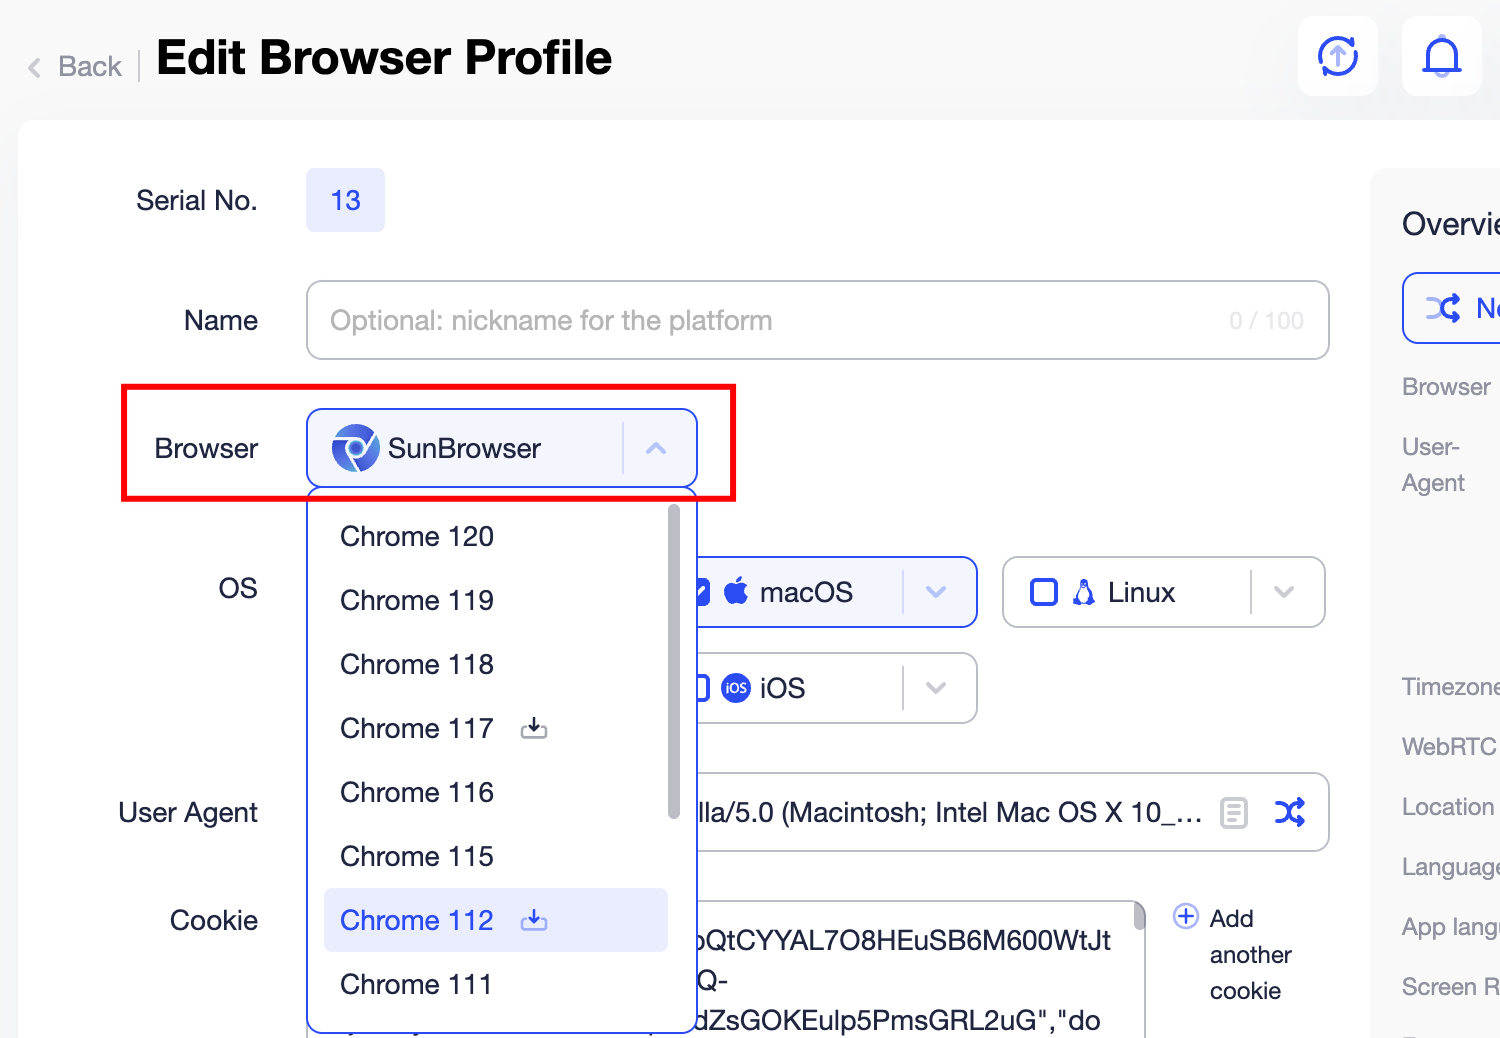The width and height of the screenshot is (1500, 1038).
Task: Randomize the User Agent with shuffle icon
Action: tap(1290, 812)
